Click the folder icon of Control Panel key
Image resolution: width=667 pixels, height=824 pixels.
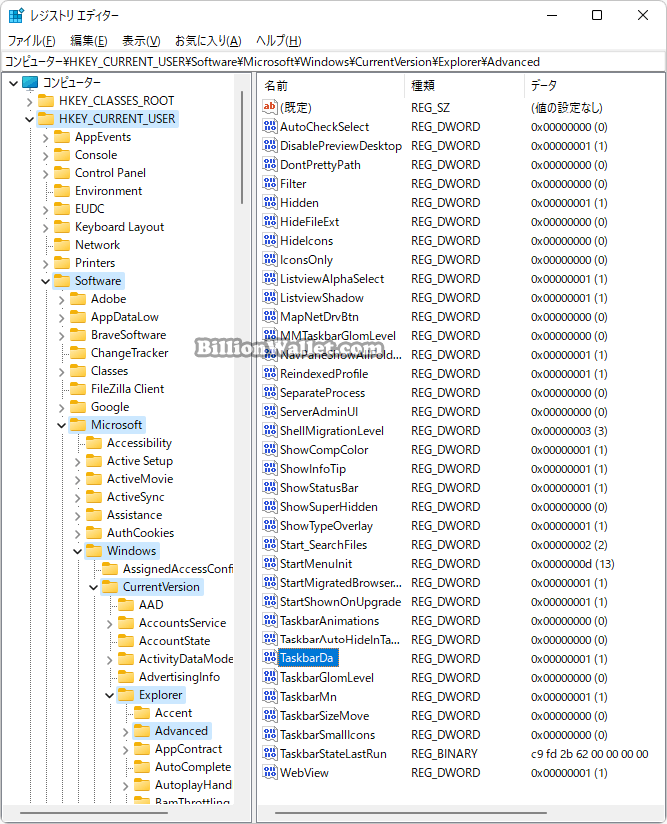(x=62, y=173)
